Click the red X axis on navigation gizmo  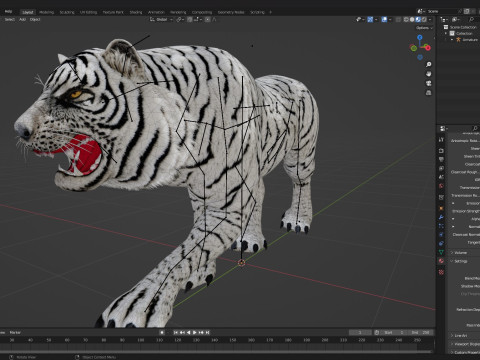428,48
